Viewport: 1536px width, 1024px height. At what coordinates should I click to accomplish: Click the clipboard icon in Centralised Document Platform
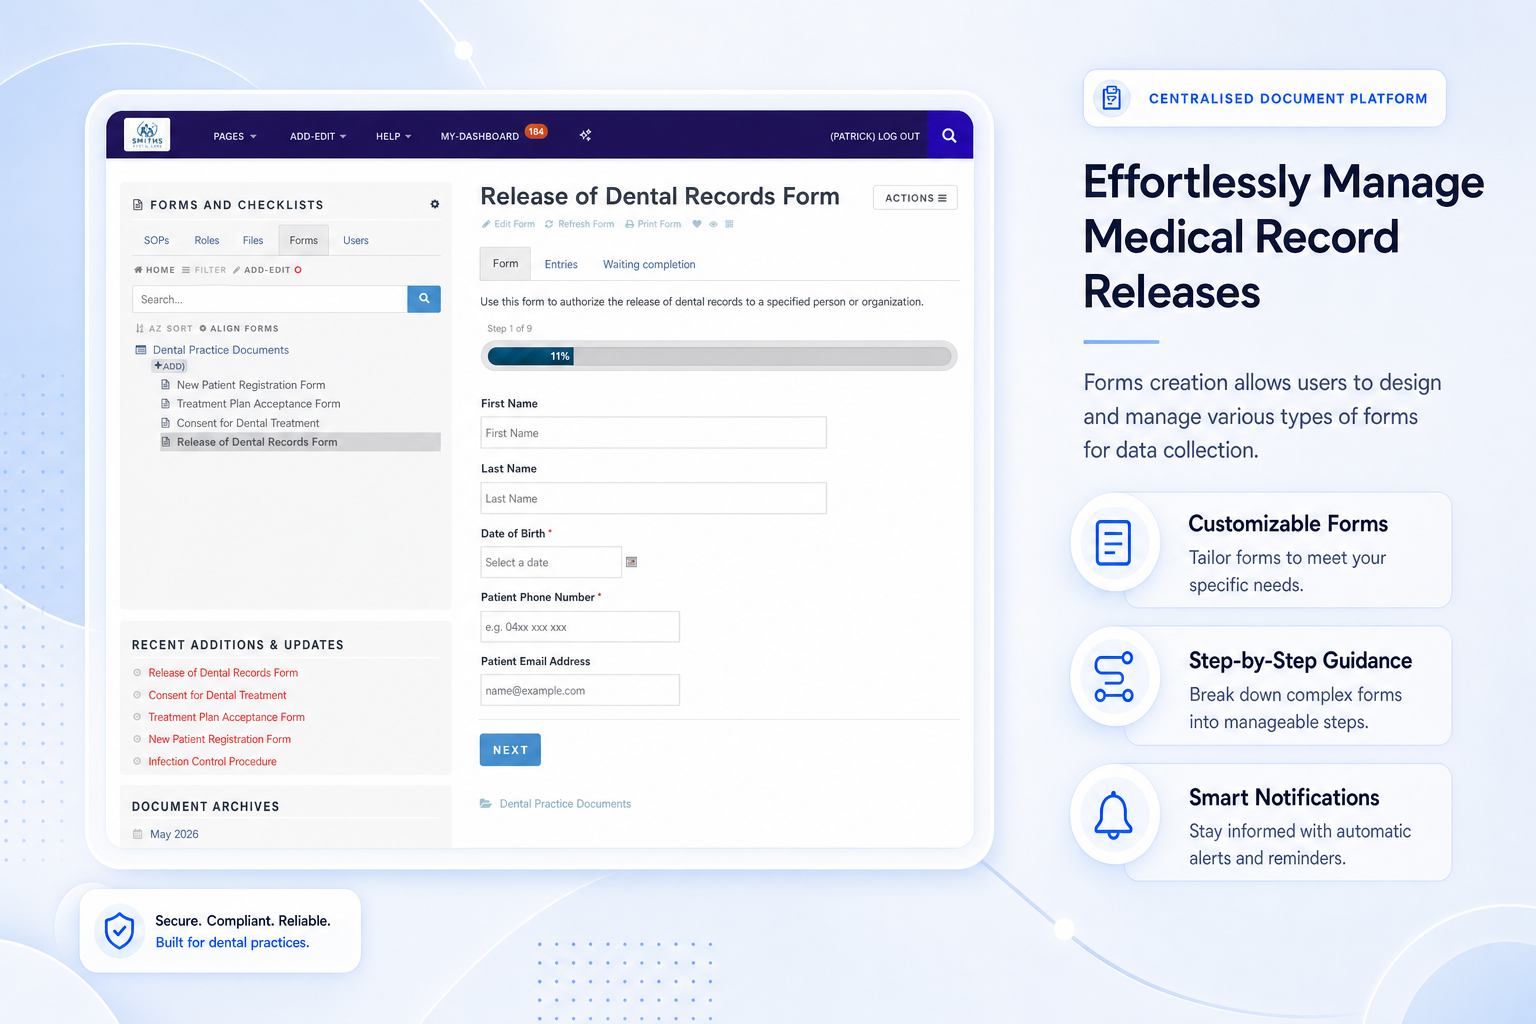pyautogui.click(x=1111, y=98)
